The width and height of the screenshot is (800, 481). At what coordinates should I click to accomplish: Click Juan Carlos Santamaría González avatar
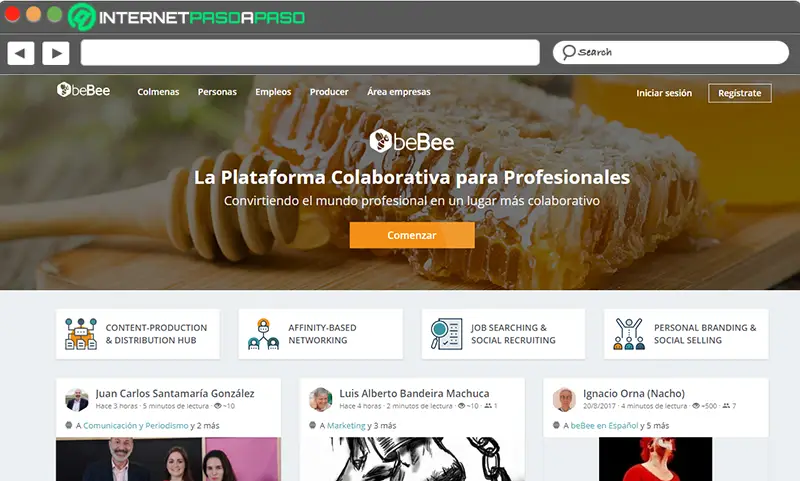click(77, 399)
